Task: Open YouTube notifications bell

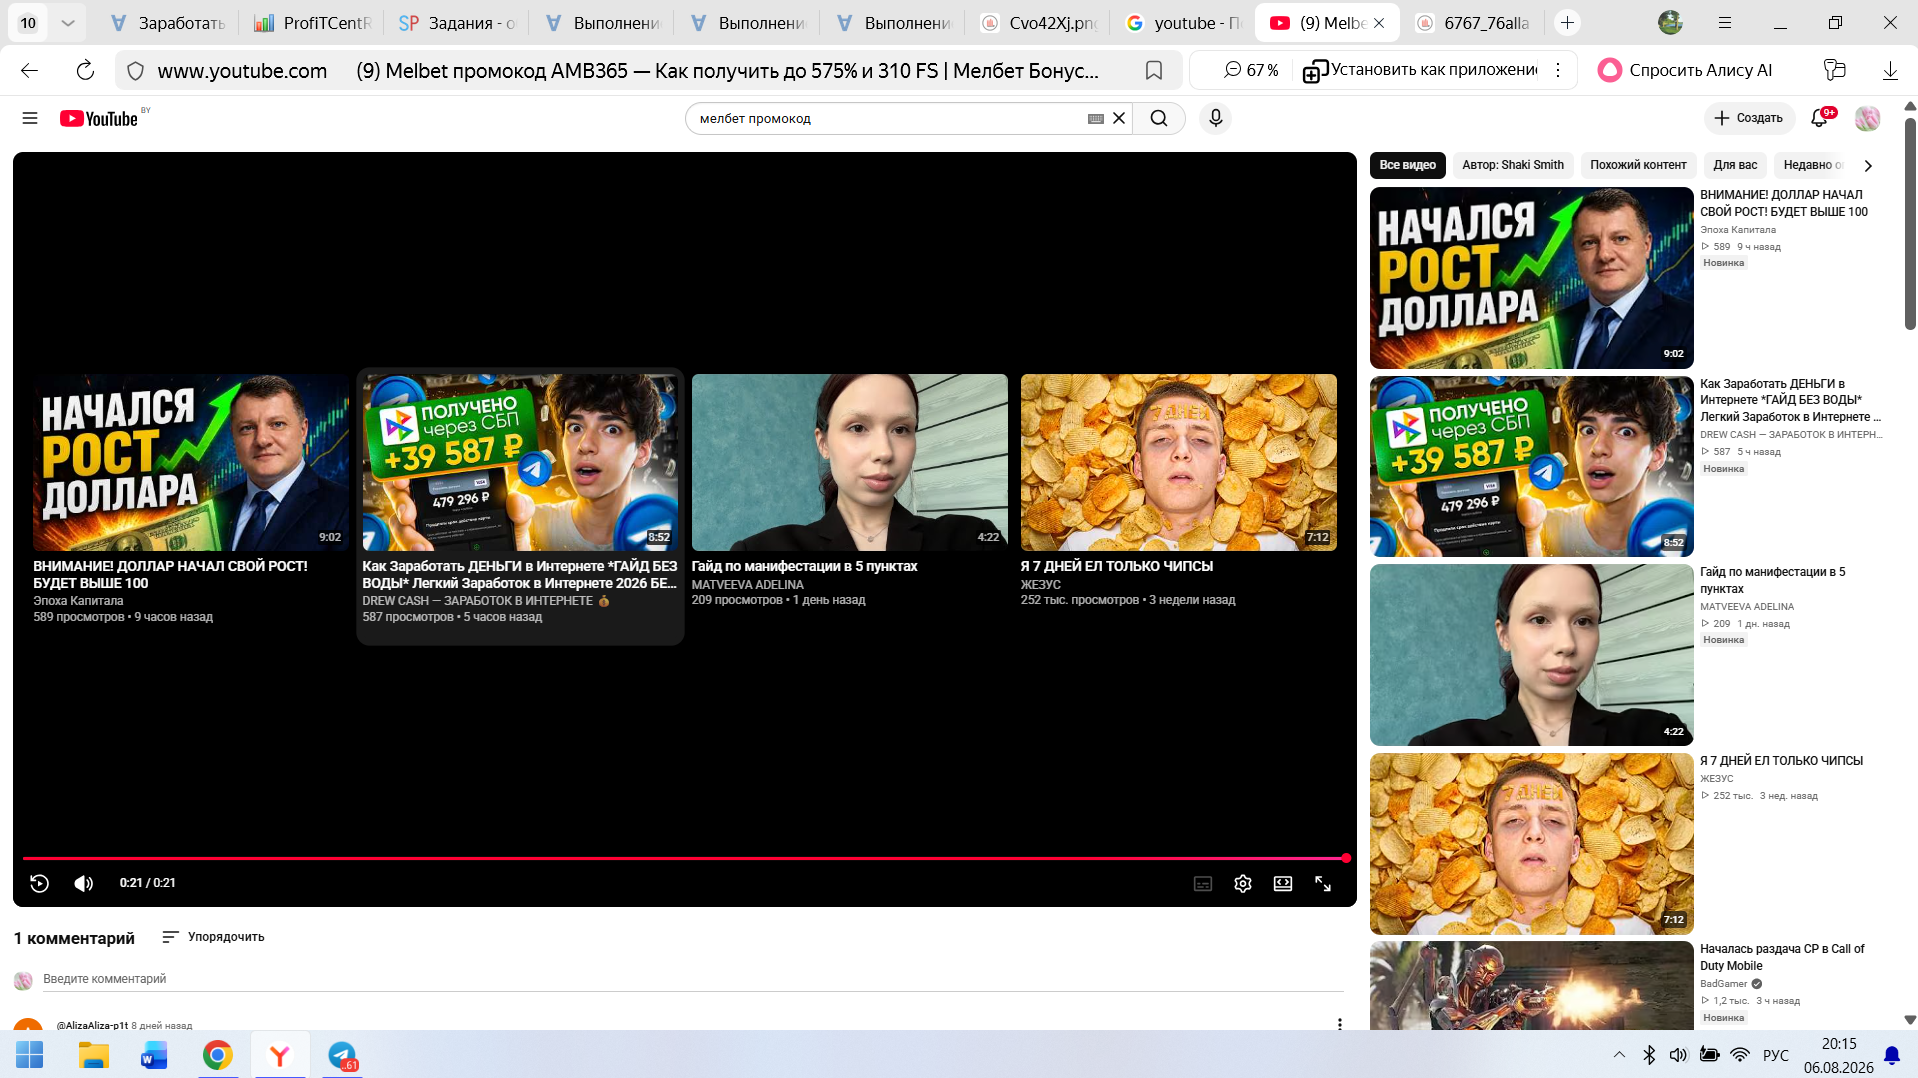Action: (1820, 118)
